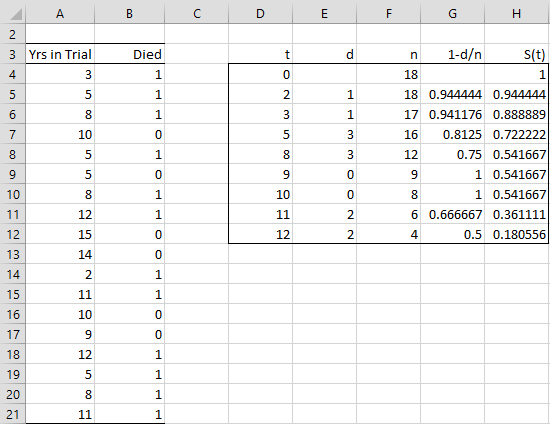Click cell containing 0.8125
Viewport: 550px width, 424px height.
click(452, 134)
